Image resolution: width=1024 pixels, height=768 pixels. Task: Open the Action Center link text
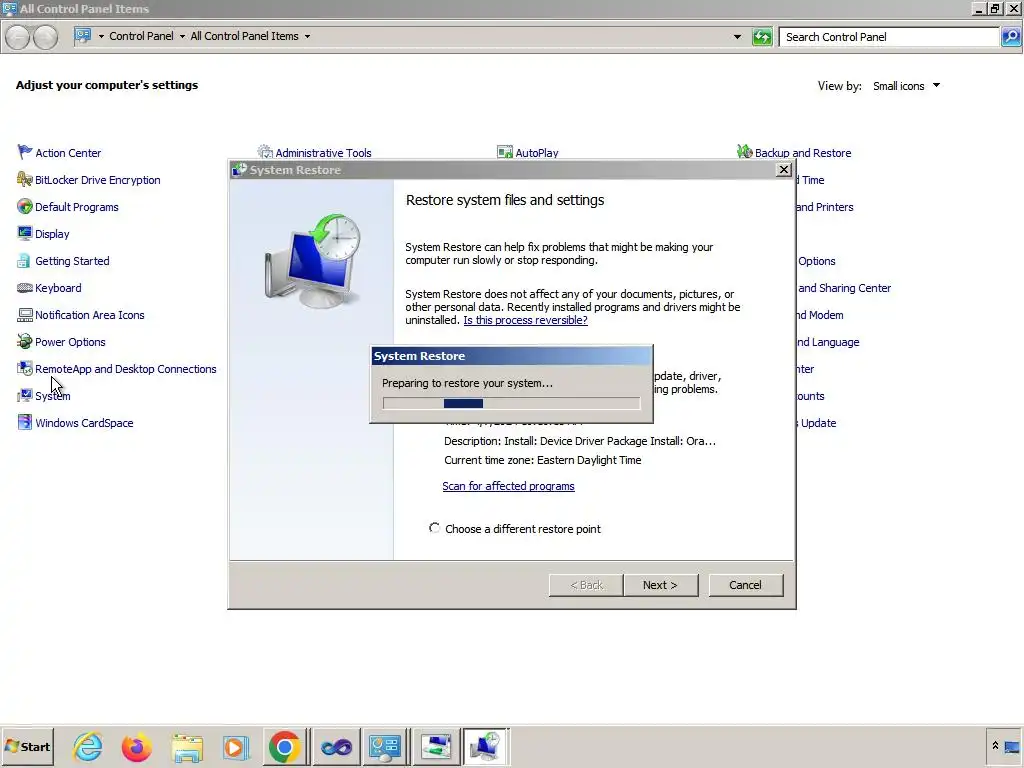click(x=68, y=153)
